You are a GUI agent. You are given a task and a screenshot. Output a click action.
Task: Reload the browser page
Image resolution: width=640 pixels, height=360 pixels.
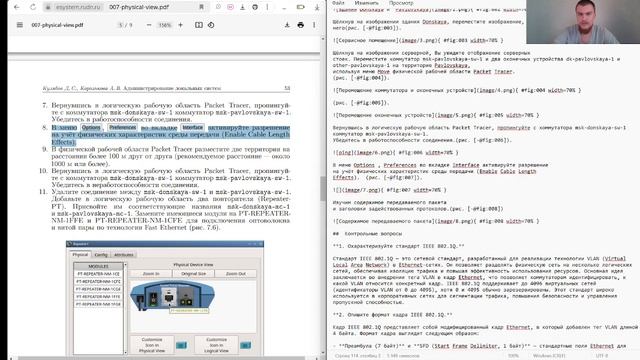(33, 7)
